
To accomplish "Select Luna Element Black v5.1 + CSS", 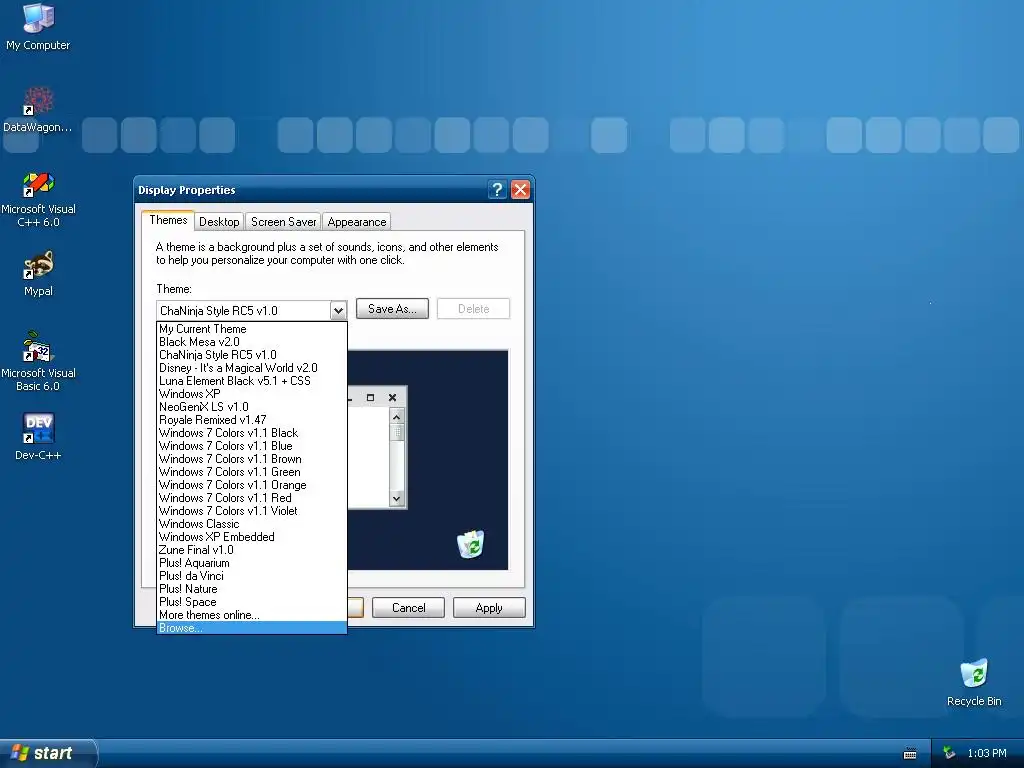I will click(x=251, y=381).
